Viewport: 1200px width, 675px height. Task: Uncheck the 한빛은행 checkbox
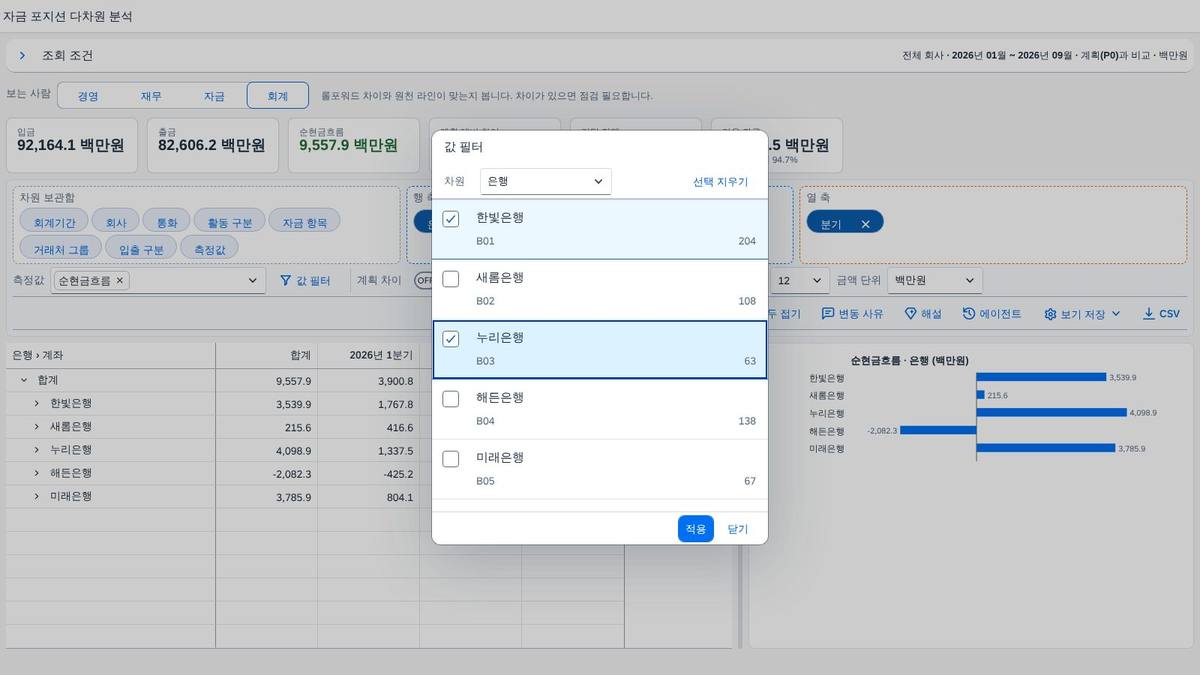tap(451, 219)
